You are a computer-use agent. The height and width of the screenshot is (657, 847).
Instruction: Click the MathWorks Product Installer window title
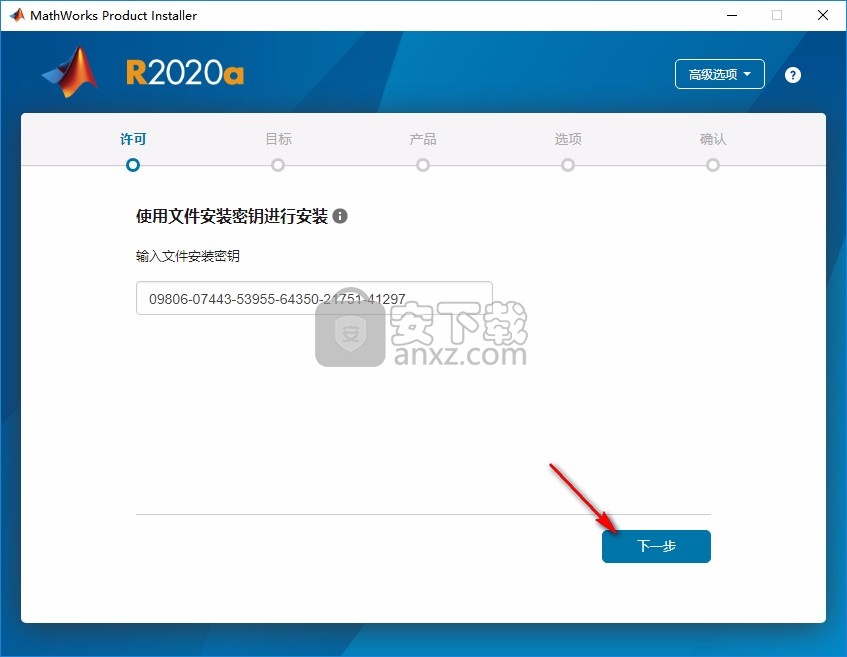click(x=113, y=16)
